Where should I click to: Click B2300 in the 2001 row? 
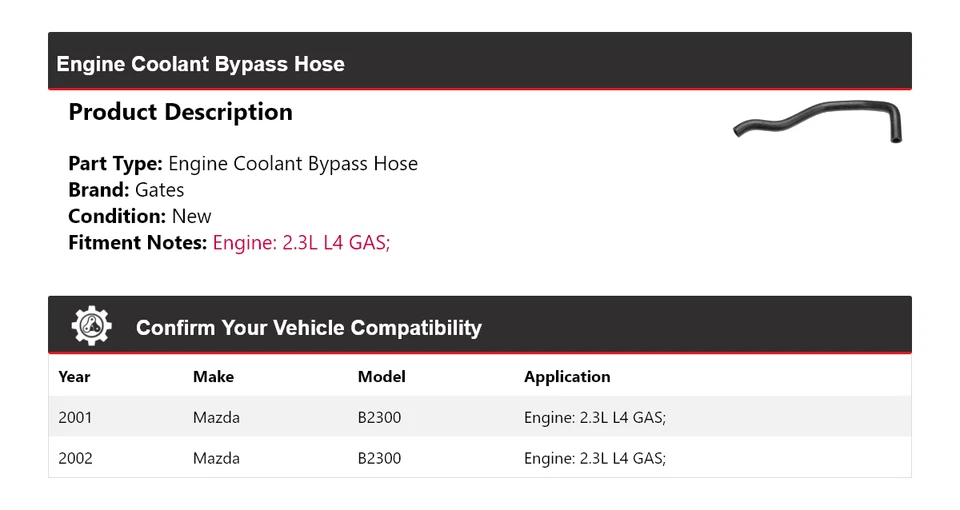click(379, 417)
